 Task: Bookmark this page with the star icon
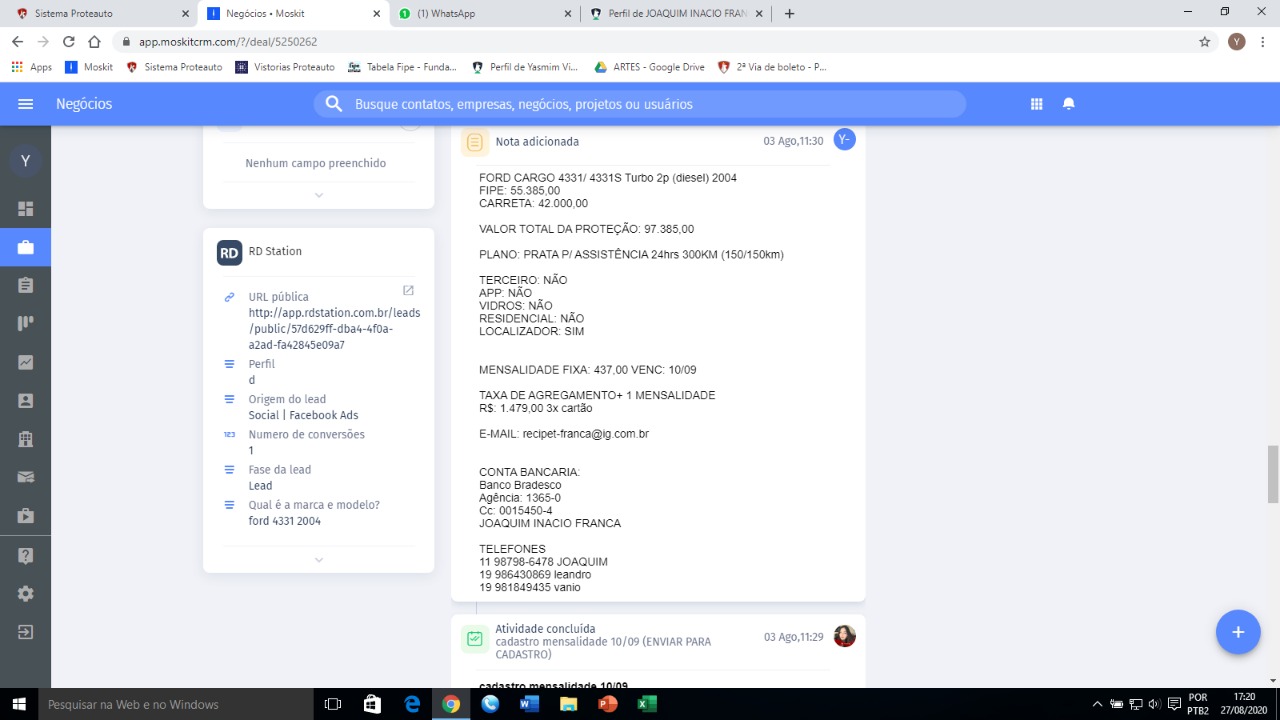(x=1205, y=42)
